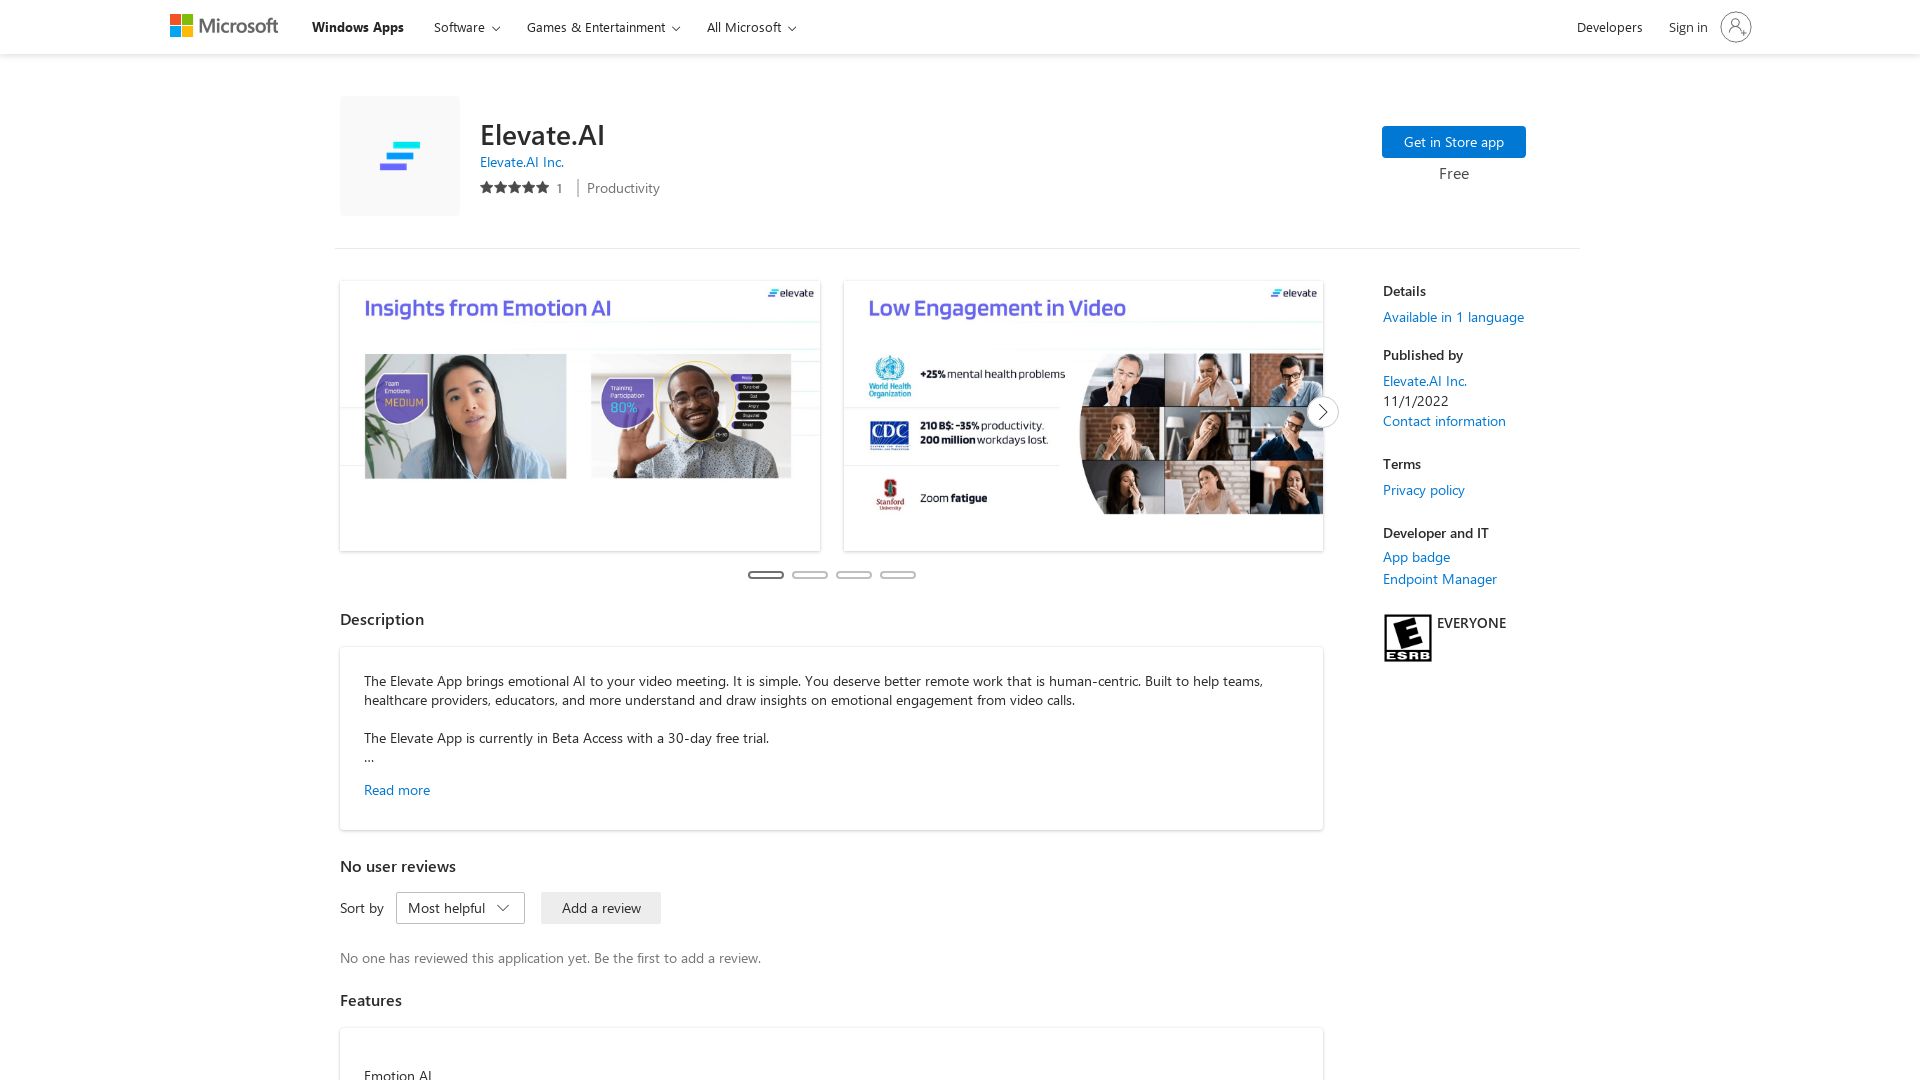
Task: Click the Get in Store app button
Action: pyautogui.click(x=1453, y=141)
